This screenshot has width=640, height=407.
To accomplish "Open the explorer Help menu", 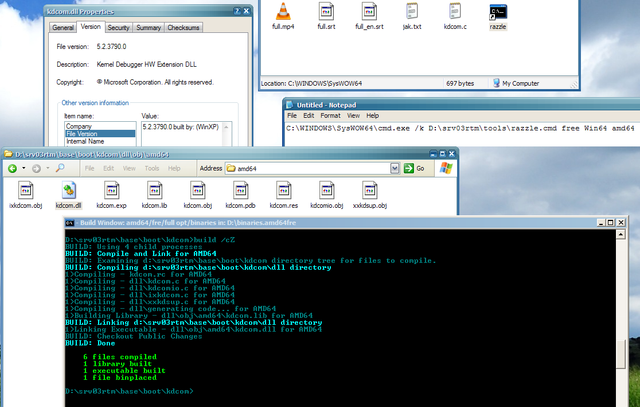I will 174,168.
